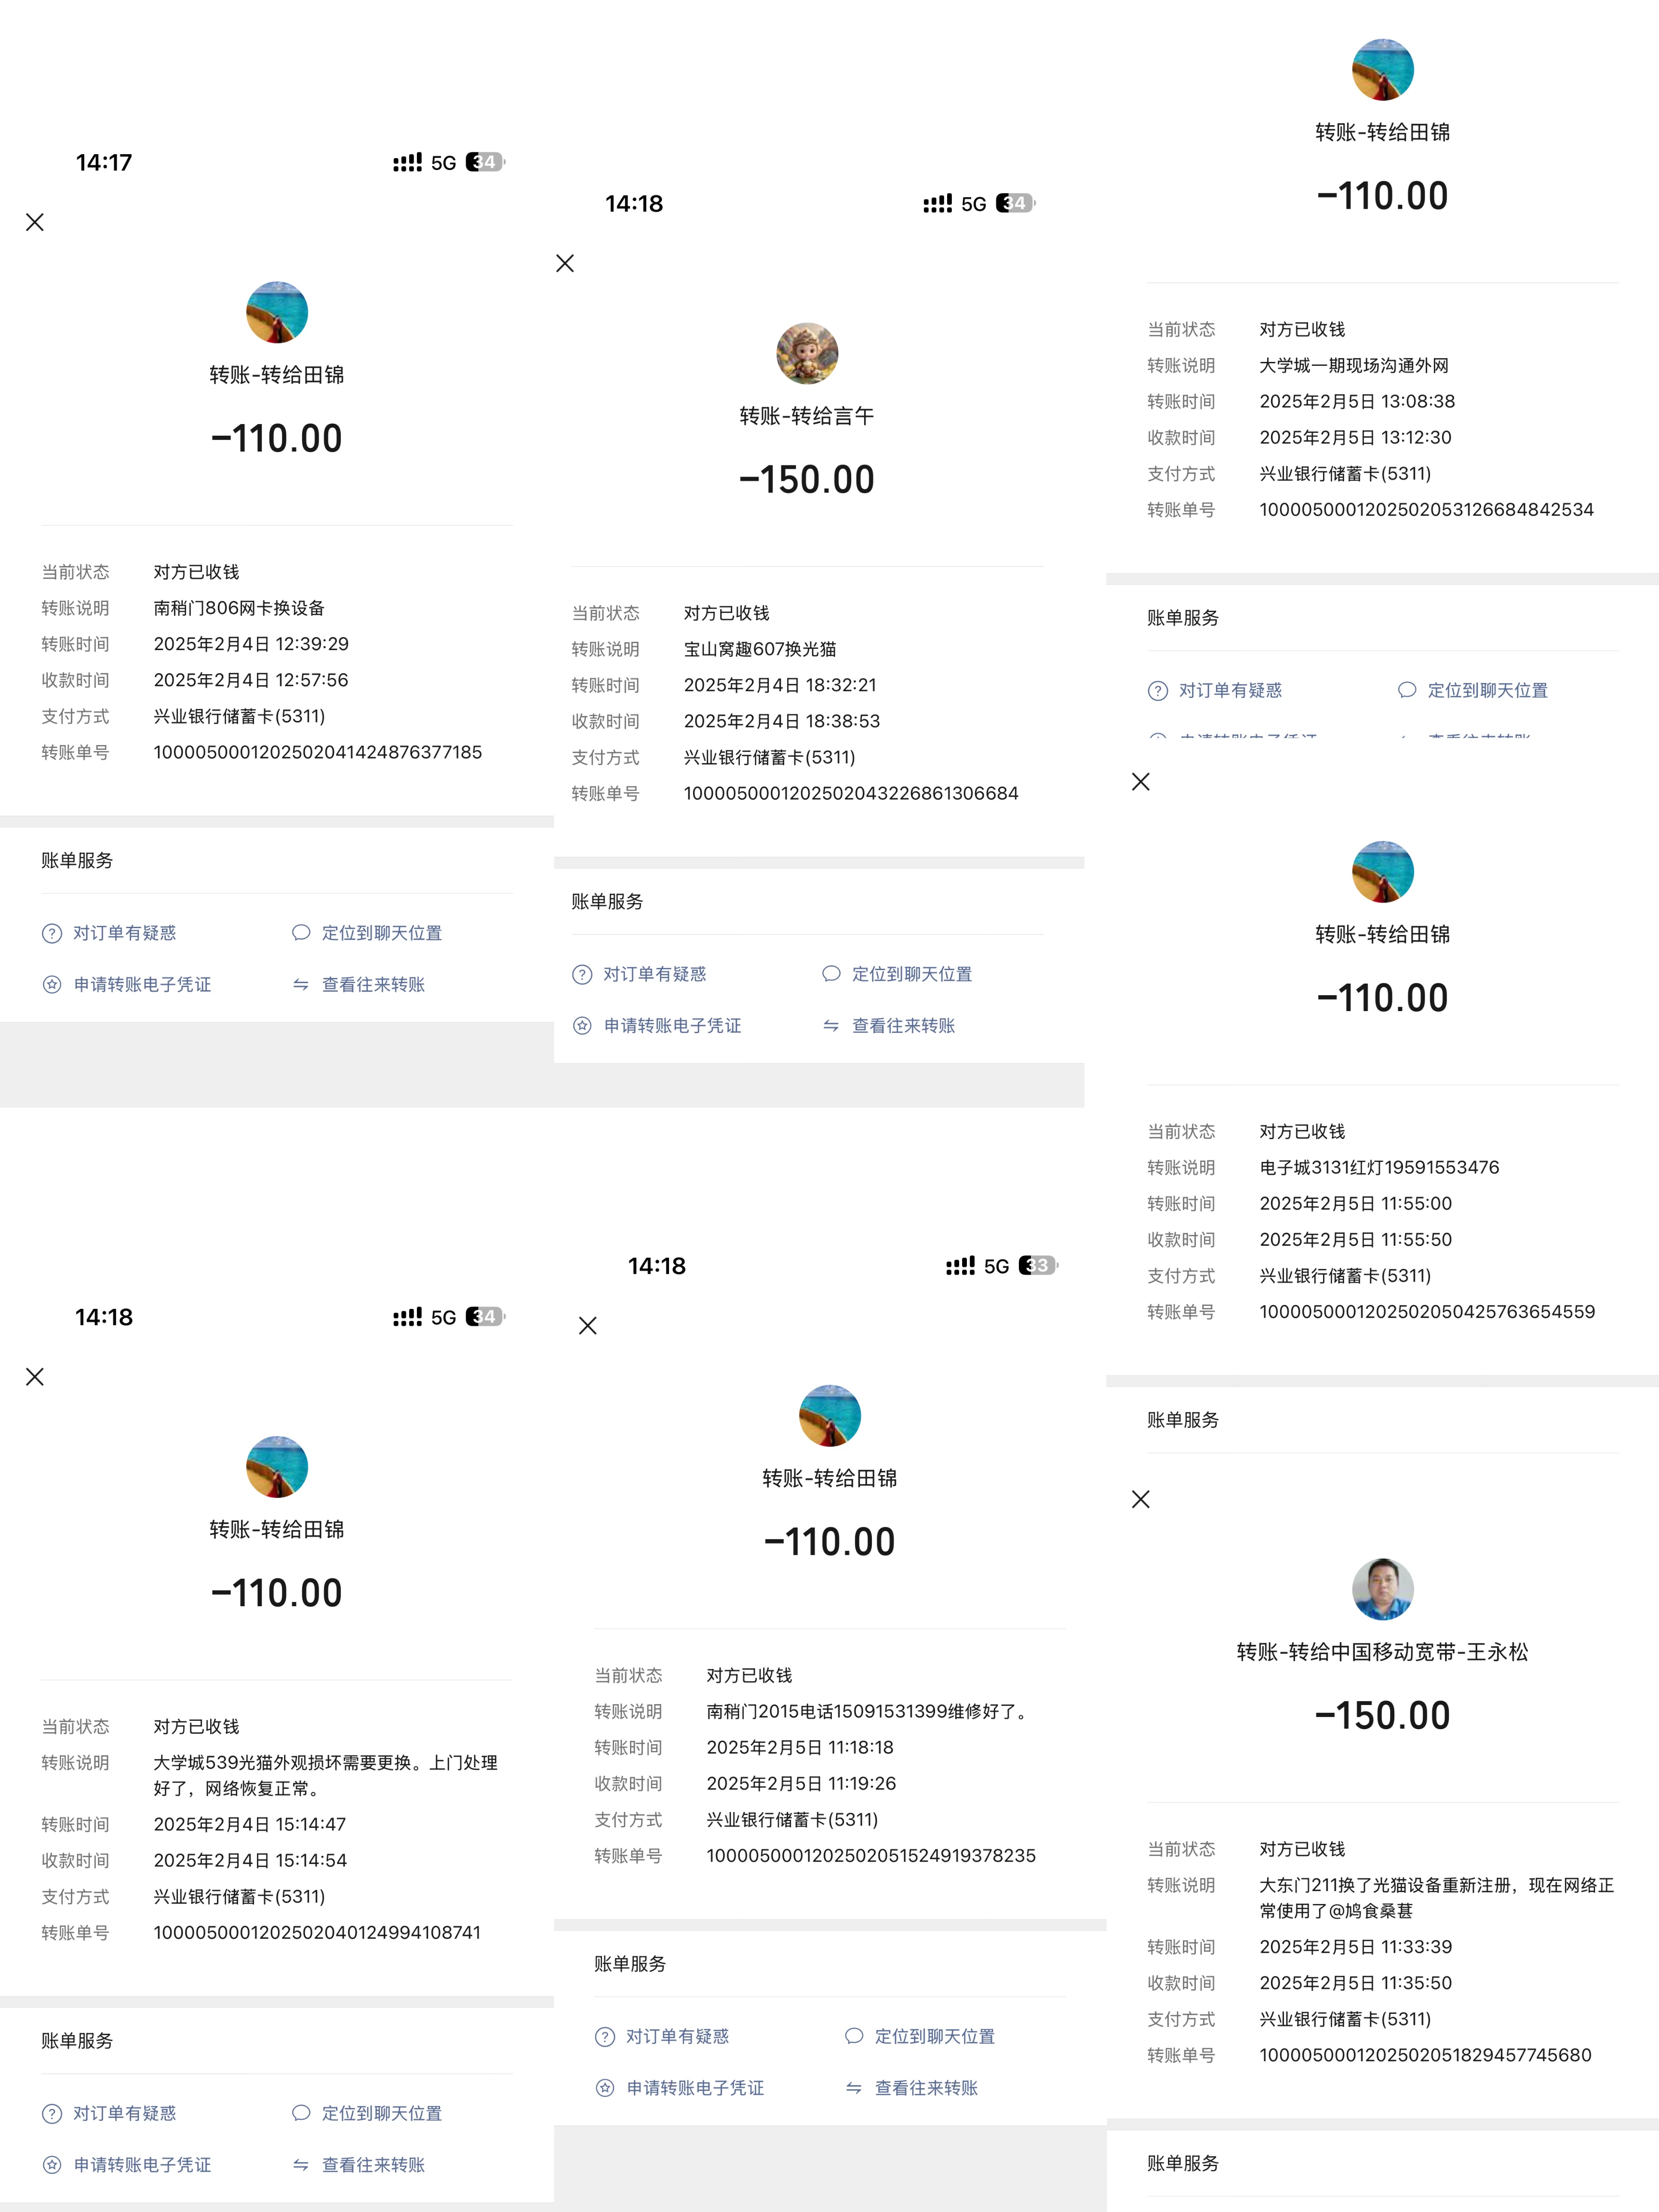Click 定位到聊天位置 under 大学城一期现场沟通外网
Viewport: 1659px width, 2212px height.
[1487, 690]
